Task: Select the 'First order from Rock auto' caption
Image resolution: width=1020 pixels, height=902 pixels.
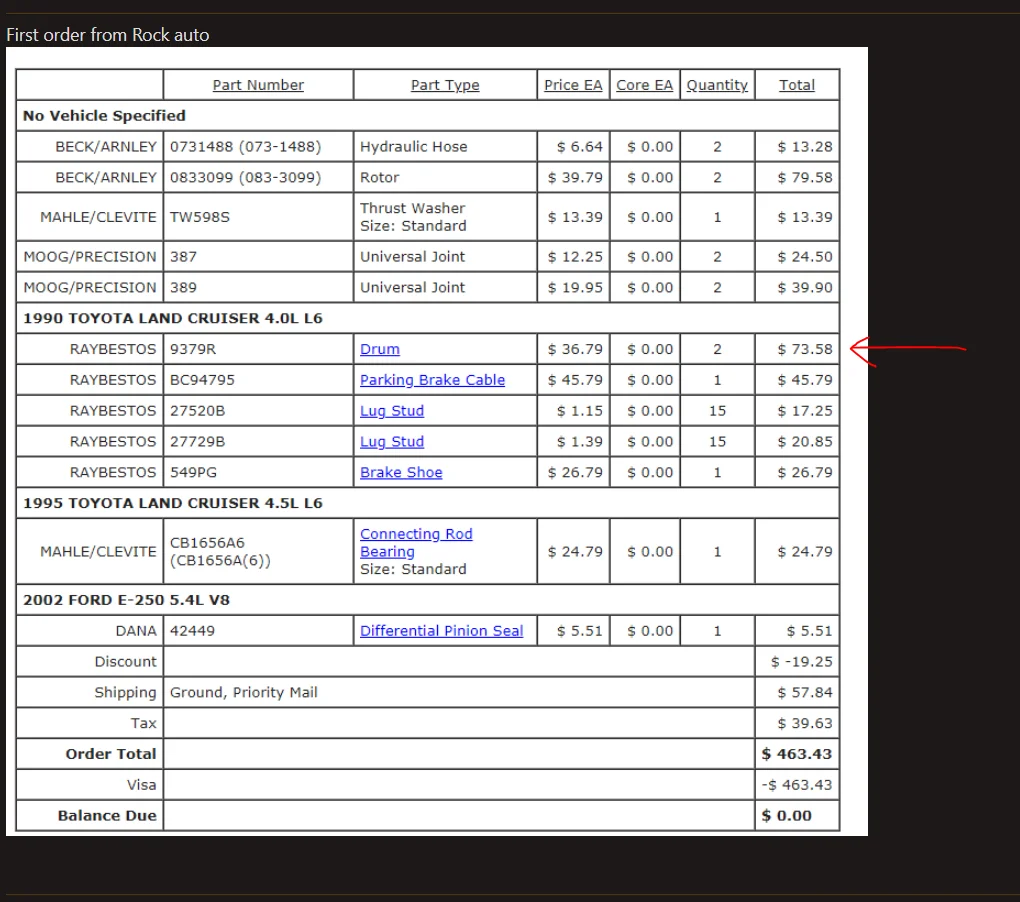Action: point(108,35)
